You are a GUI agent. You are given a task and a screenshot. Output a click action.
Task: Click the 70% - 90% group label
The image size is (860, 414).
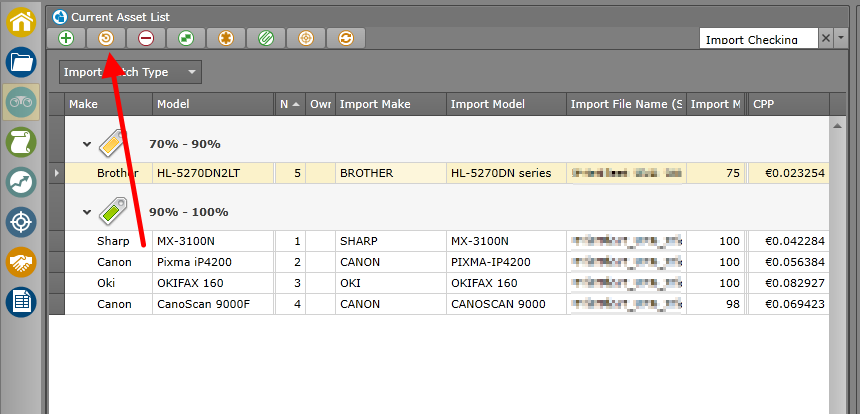coord(185,145)
